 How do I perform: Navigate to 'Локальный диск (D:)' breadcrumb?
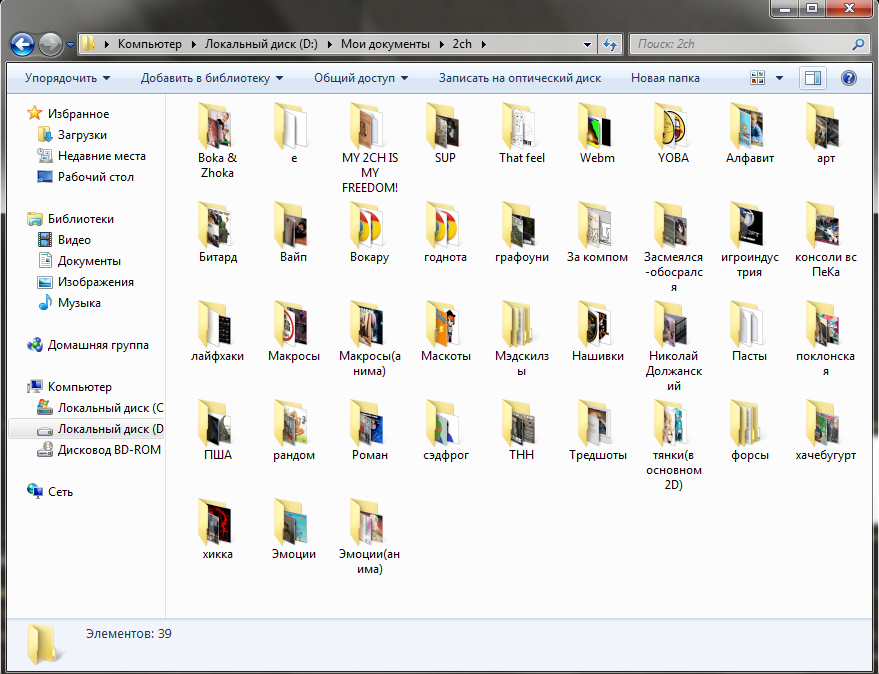point(261,44)
